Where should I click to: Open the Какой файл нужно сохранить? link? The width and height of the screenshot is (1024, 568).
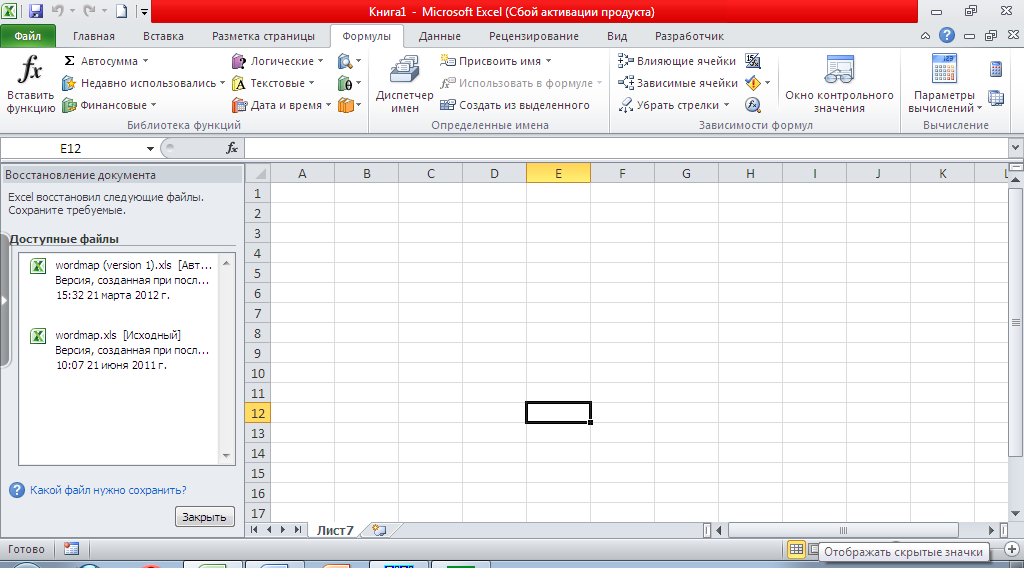click(x=108, y=490)
